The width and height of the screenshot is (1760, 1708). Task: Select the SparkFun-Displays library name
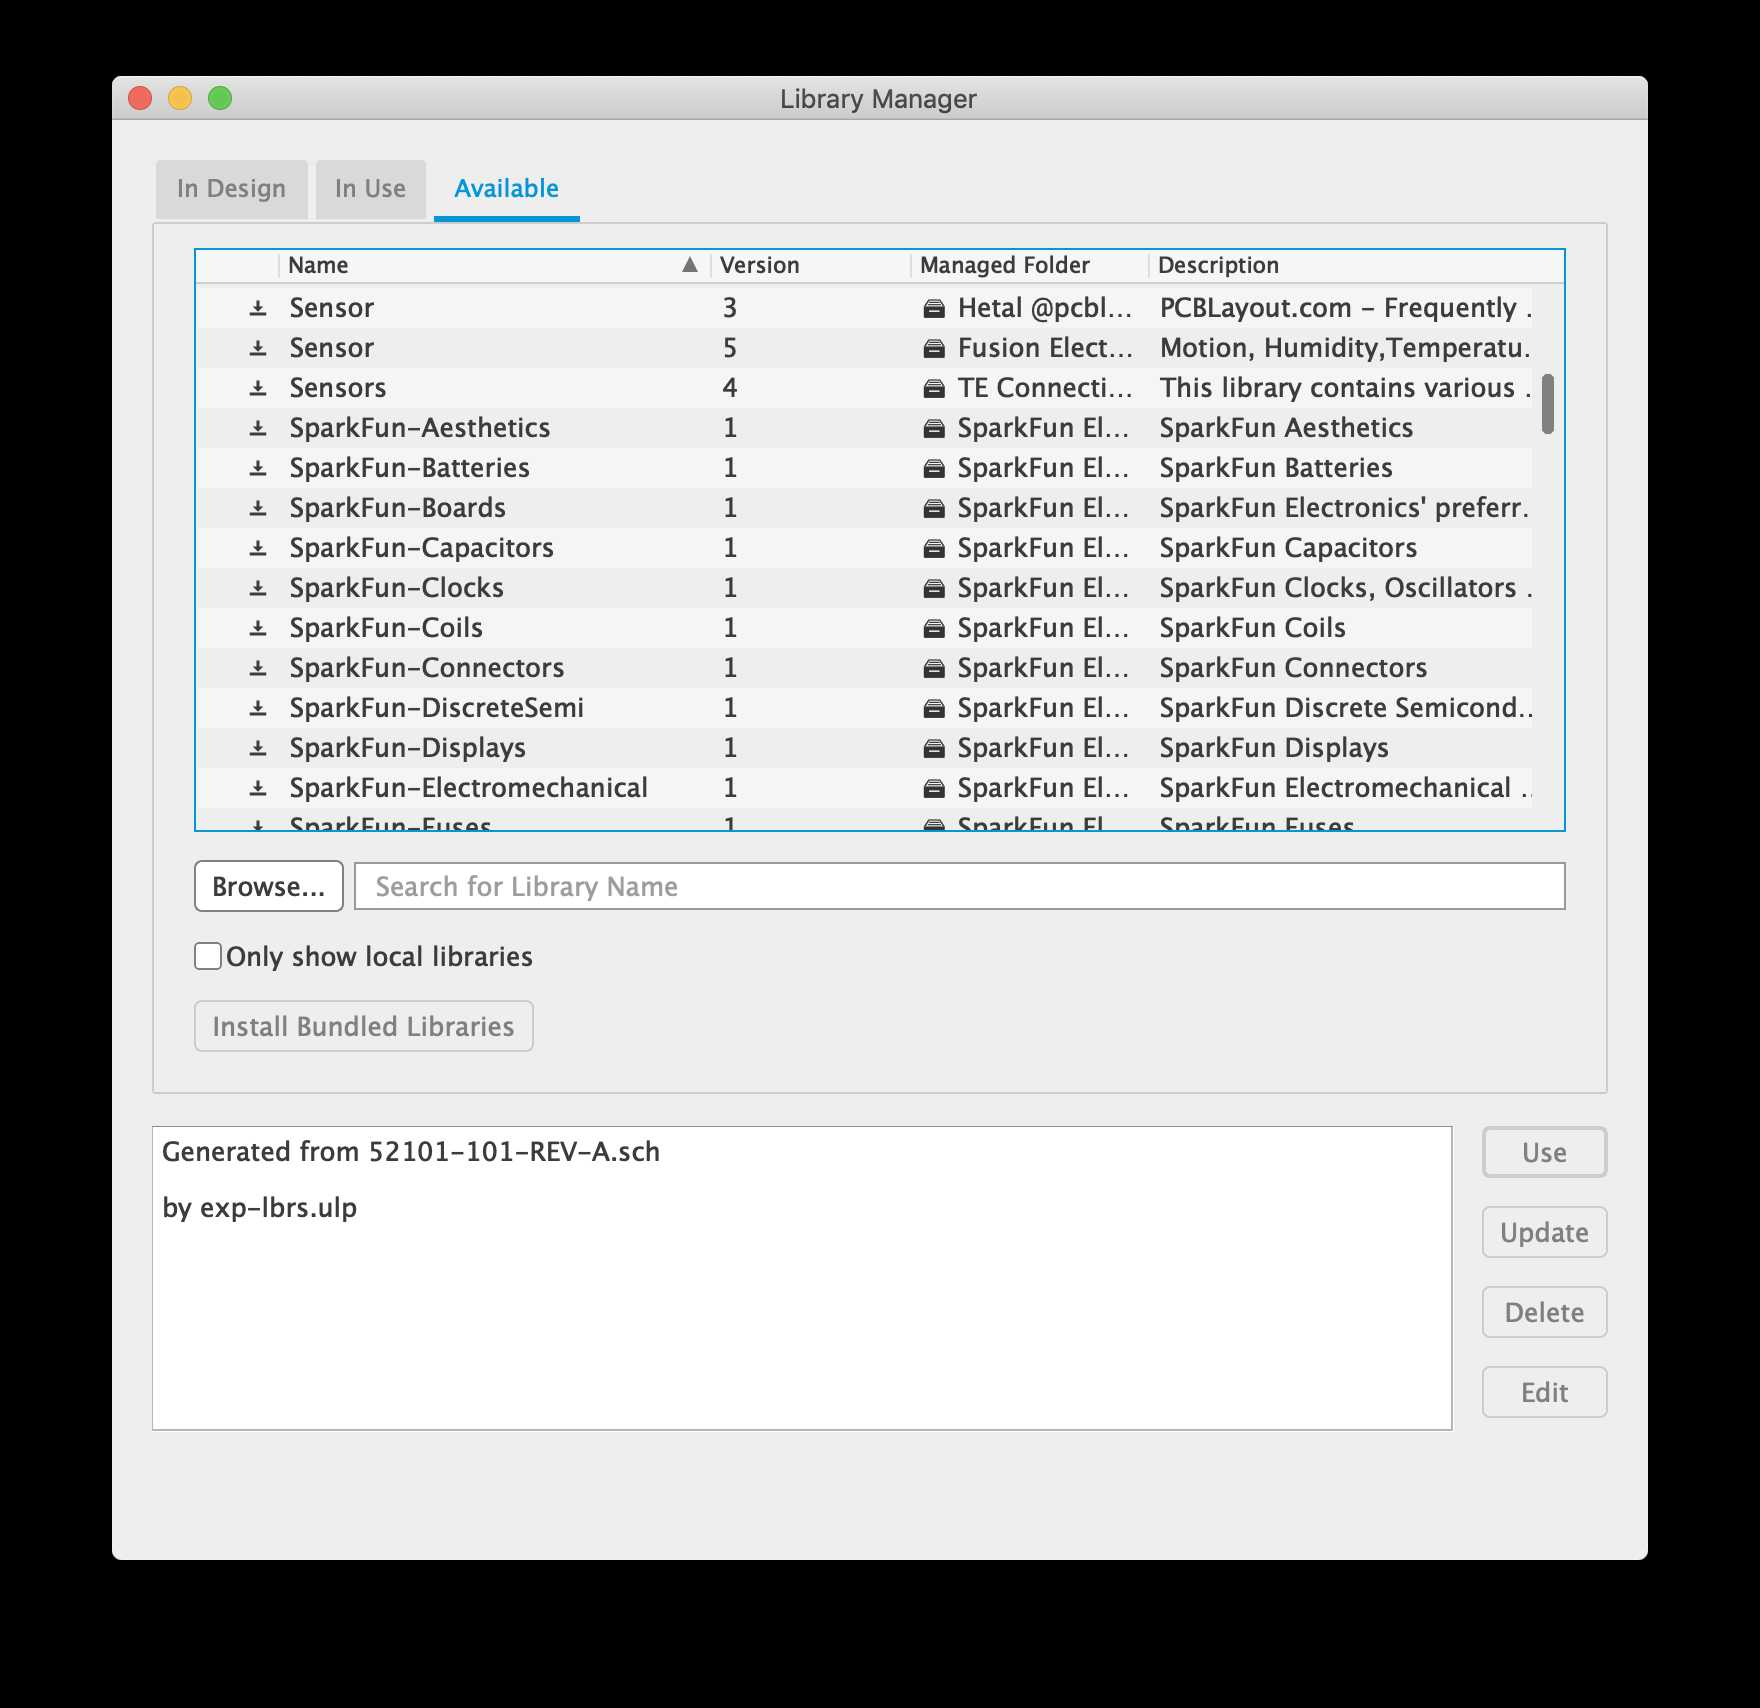[408, 748]
